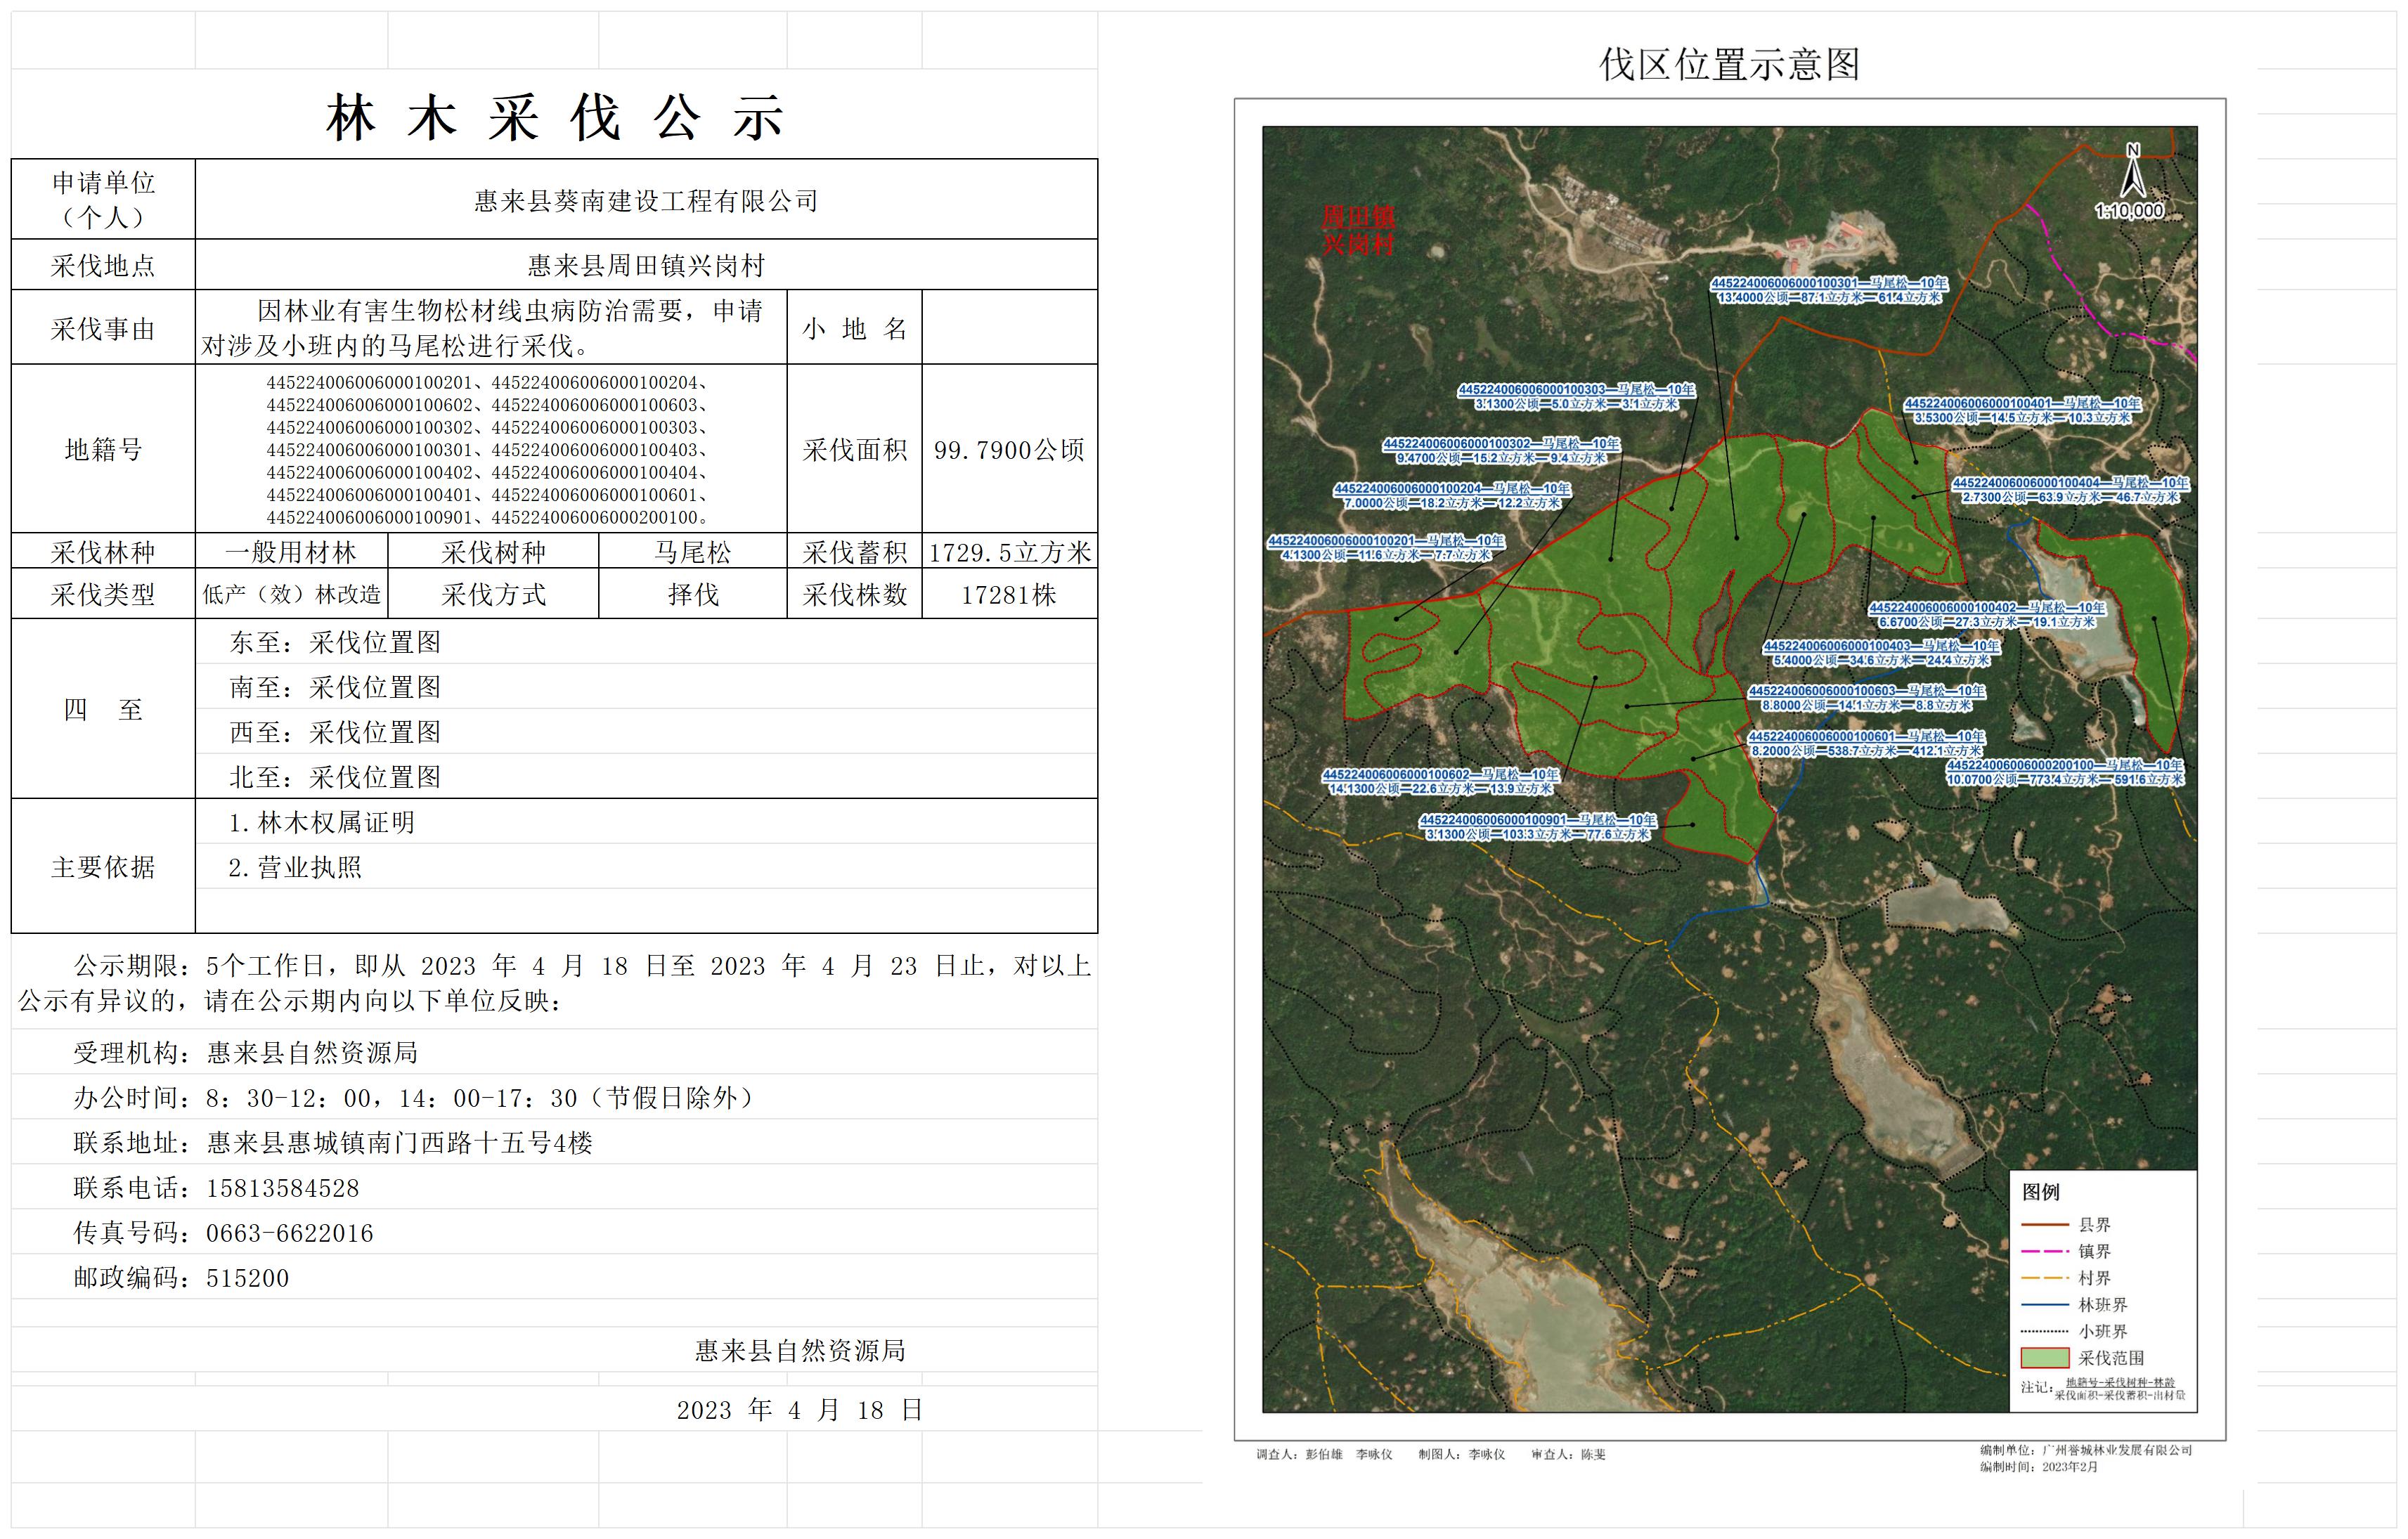Click the phone number 15813584528
2408x1539 pixels.
tap(282, 1188)
